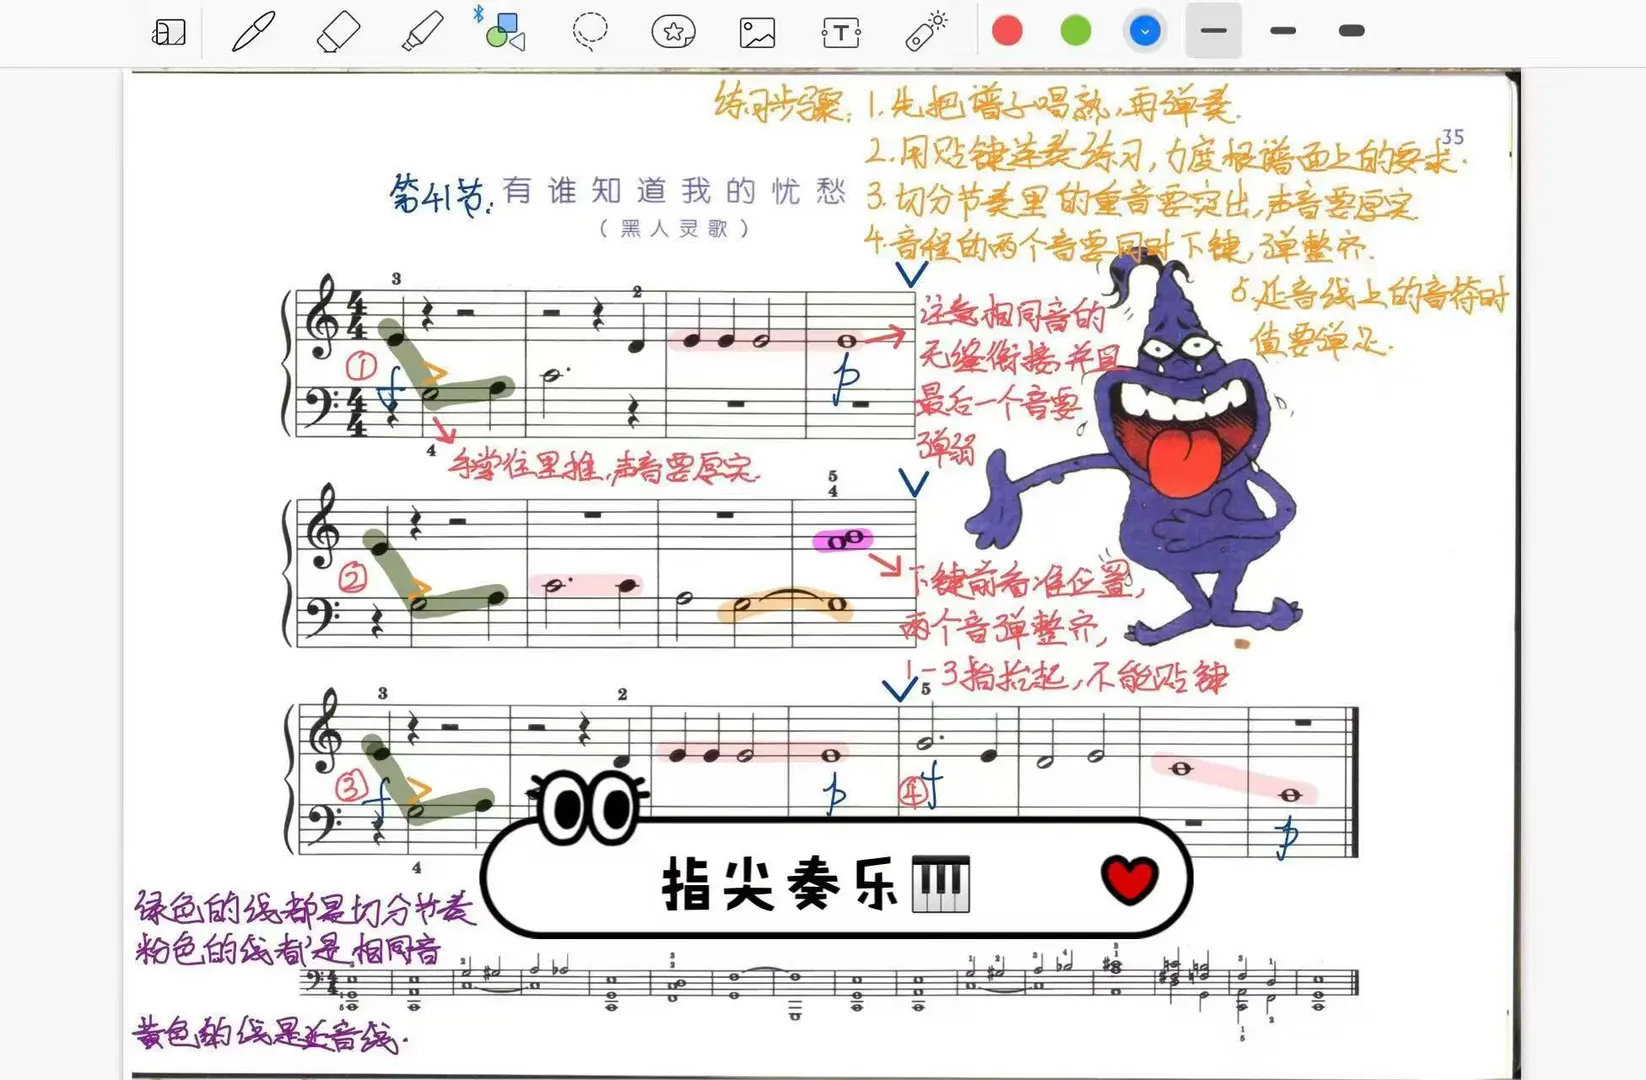This screenshot has height=1080, width=1646.
Task: Select the Pen tool
Action: (251, 31)
